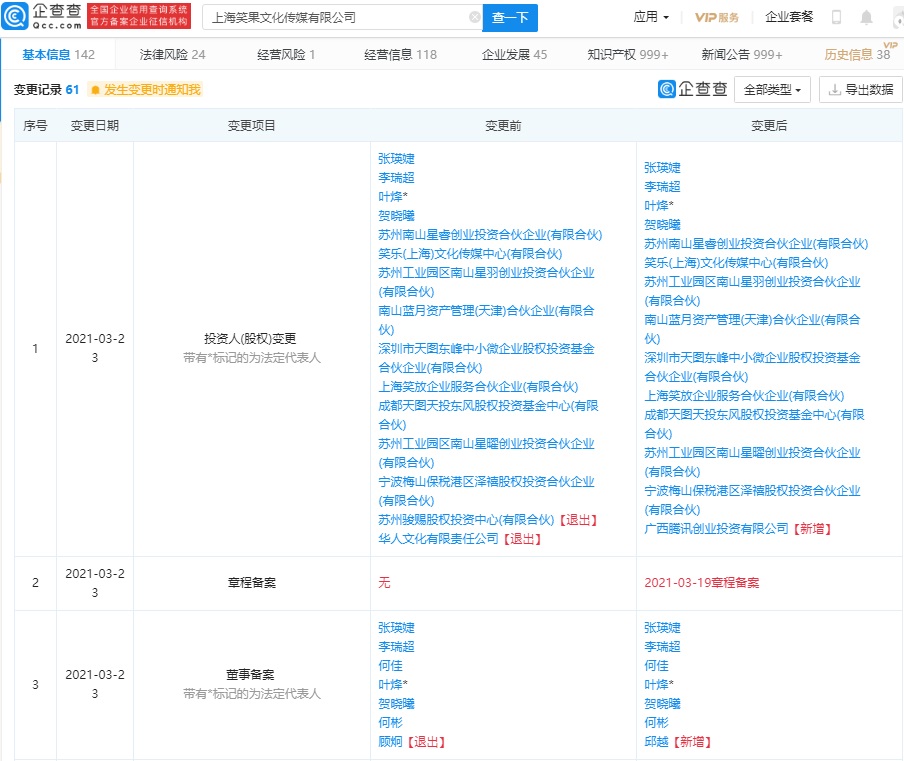Open 苏州南山星睿创业投资 link in 变更前 column
Screen dimensions: 904x761
click(x=490, y=235)
